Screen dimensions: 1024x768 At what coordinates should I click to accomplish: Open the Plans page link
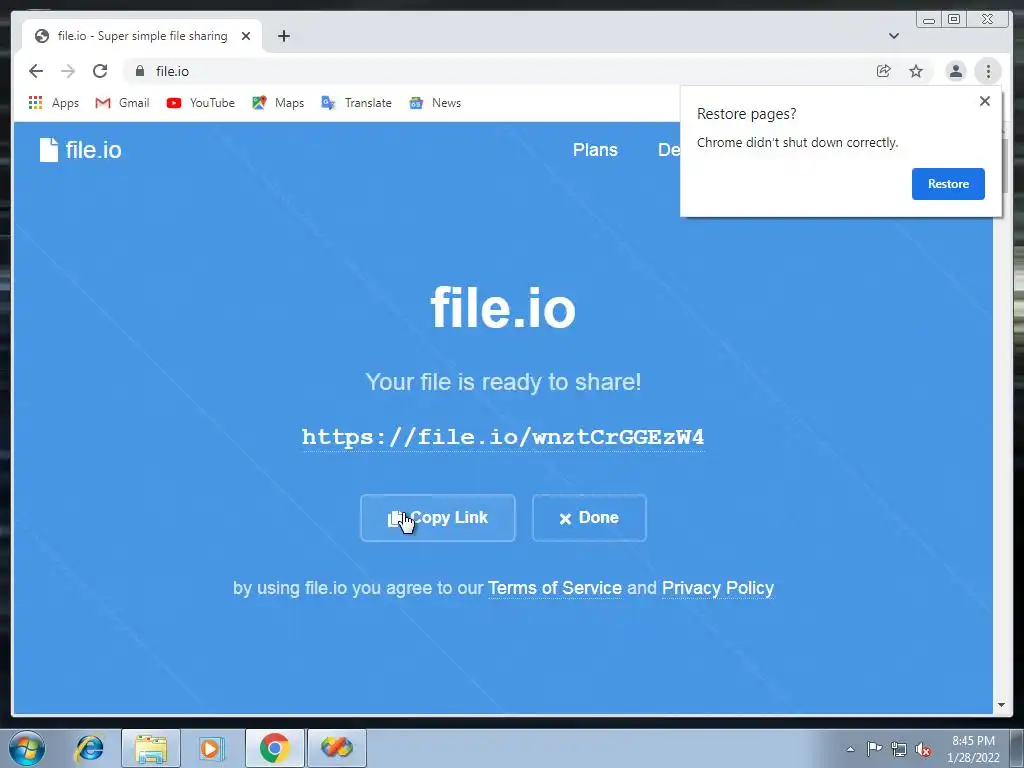click(x=595, y=150)
